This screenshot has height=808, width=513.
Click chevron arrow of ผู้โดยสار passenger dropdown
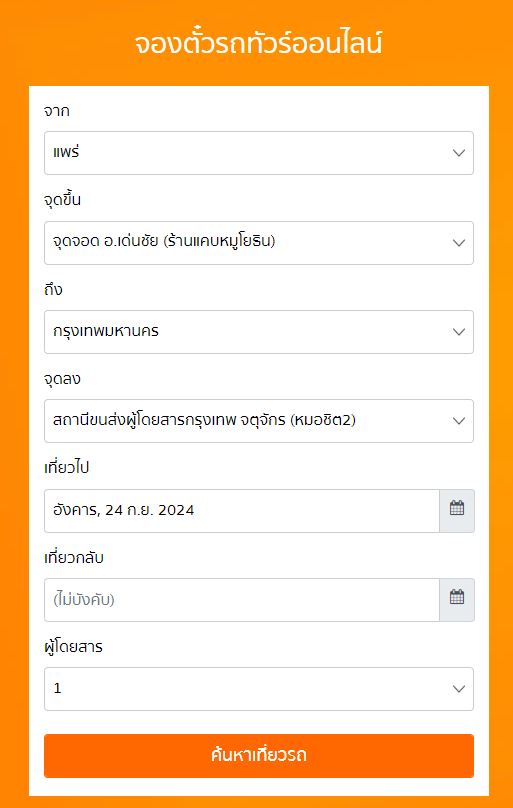458,689
